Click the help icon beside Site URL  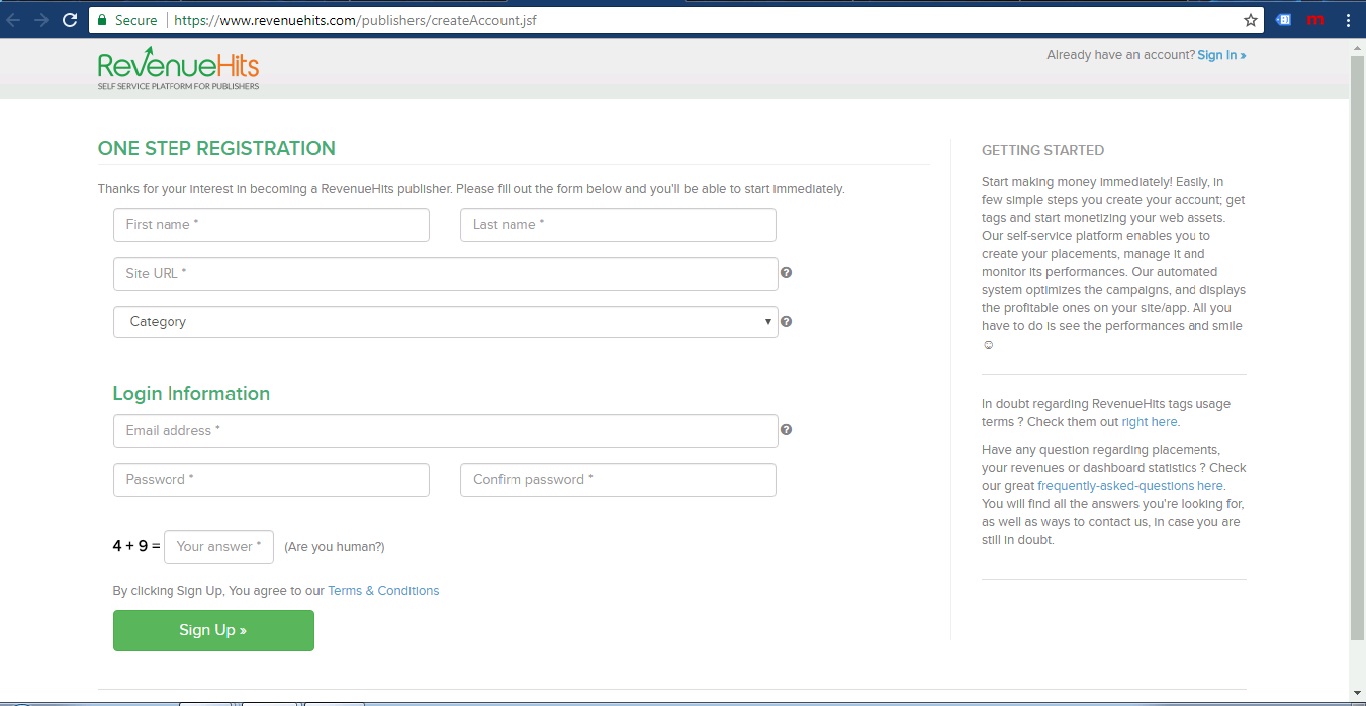point(786,272)
